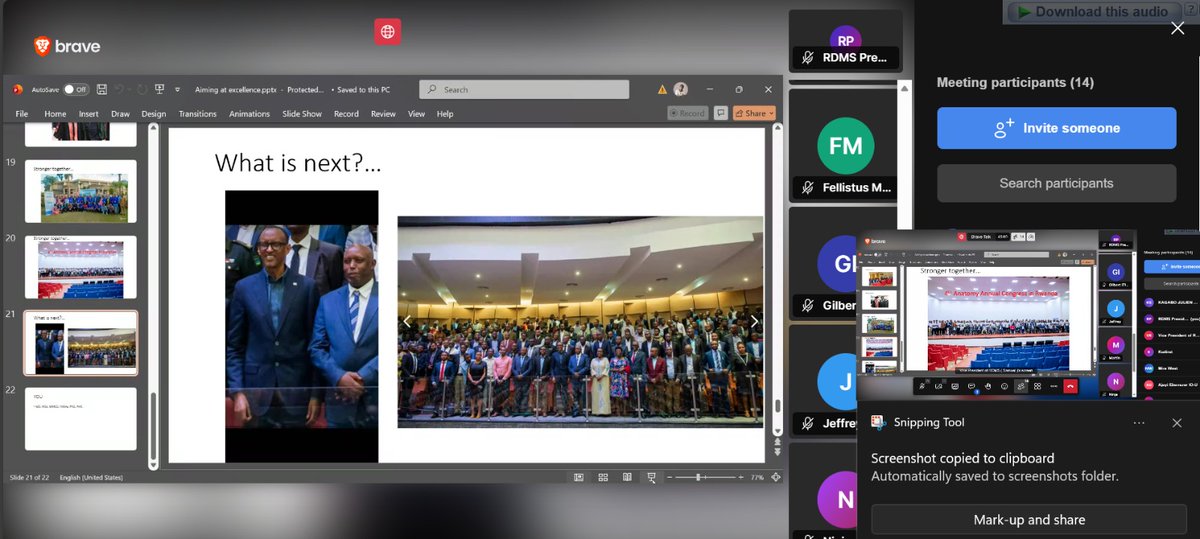Click the Save icon in PowerPoint title bar

(x=104, y=89)
